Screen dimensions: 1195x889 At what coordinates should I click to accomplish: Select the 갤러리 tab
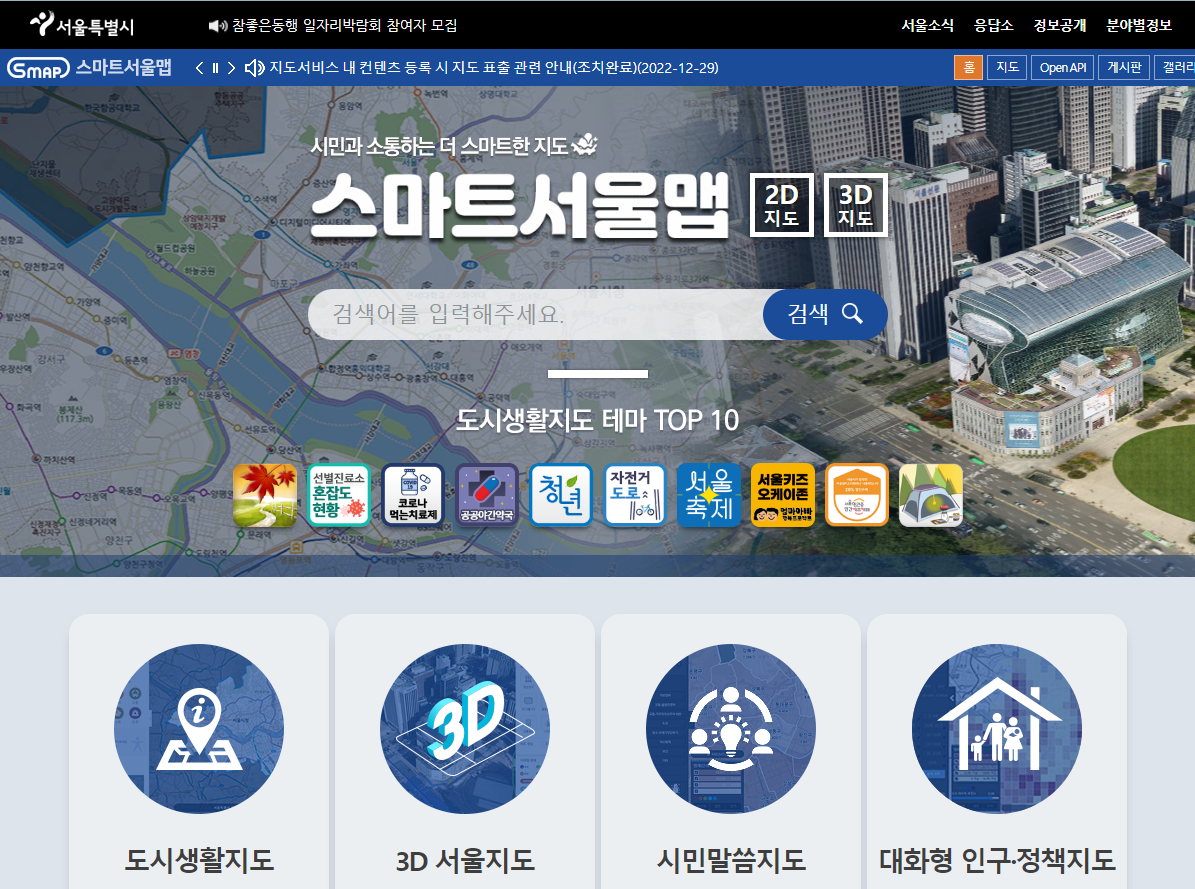pyautogui.click(x=1175, y=67)
